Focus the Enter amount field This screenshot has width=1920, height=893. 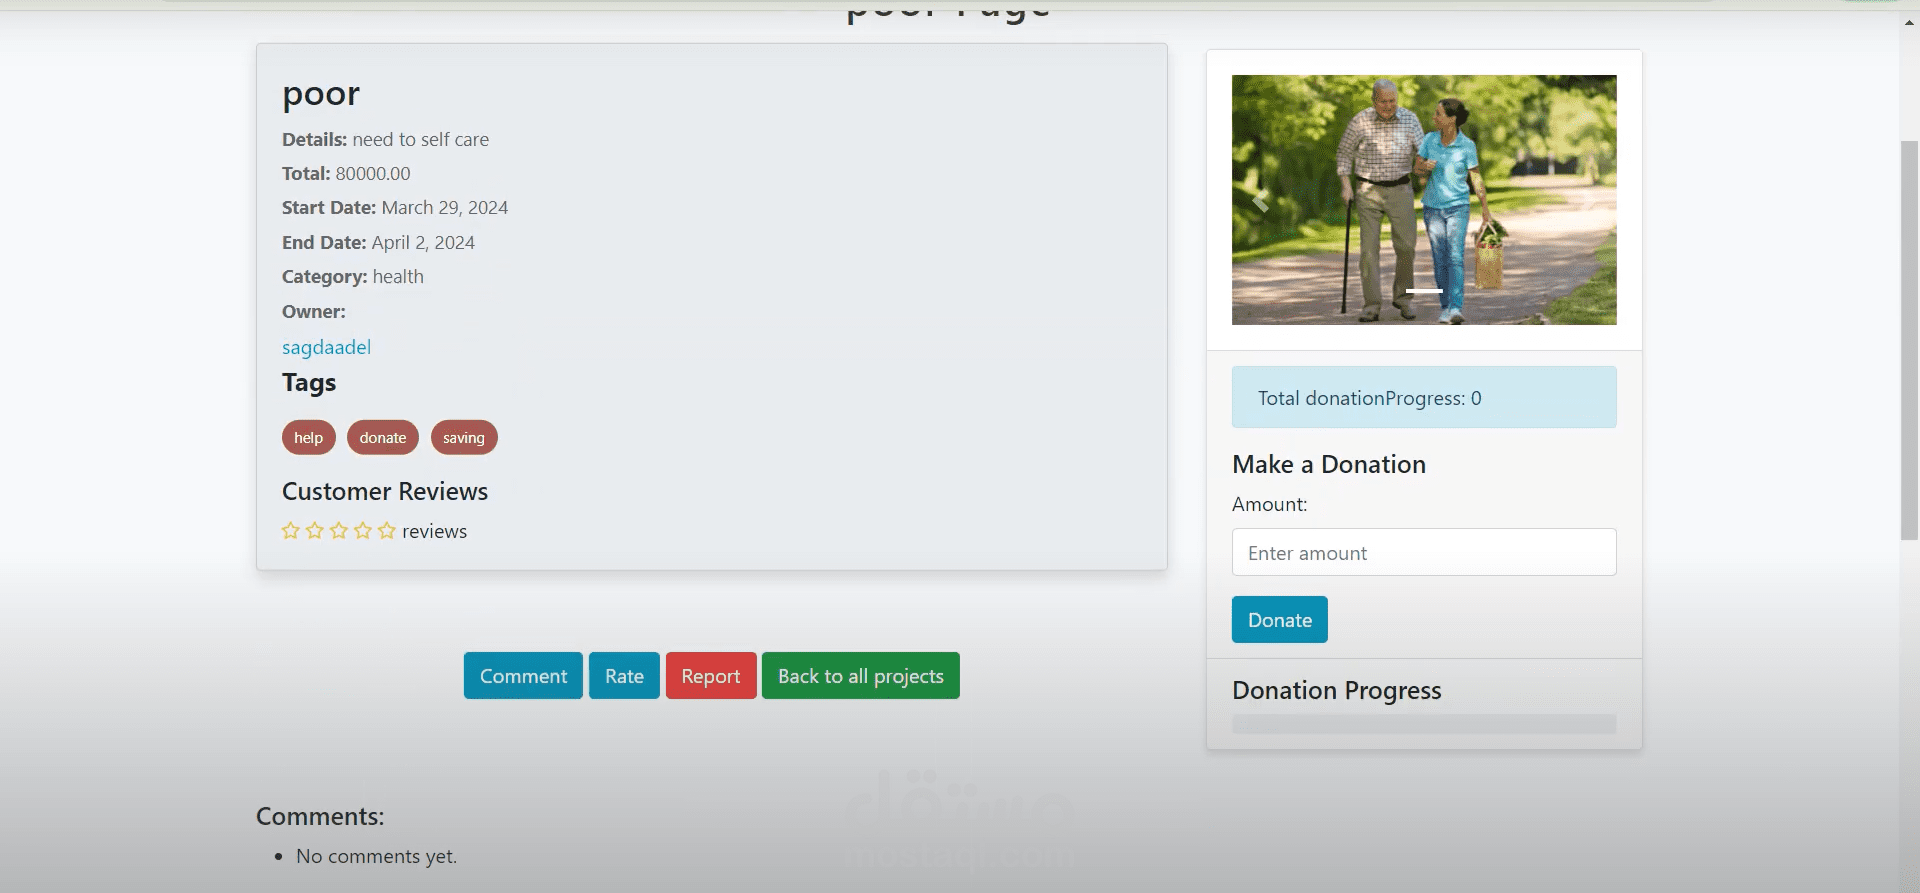1424,552
